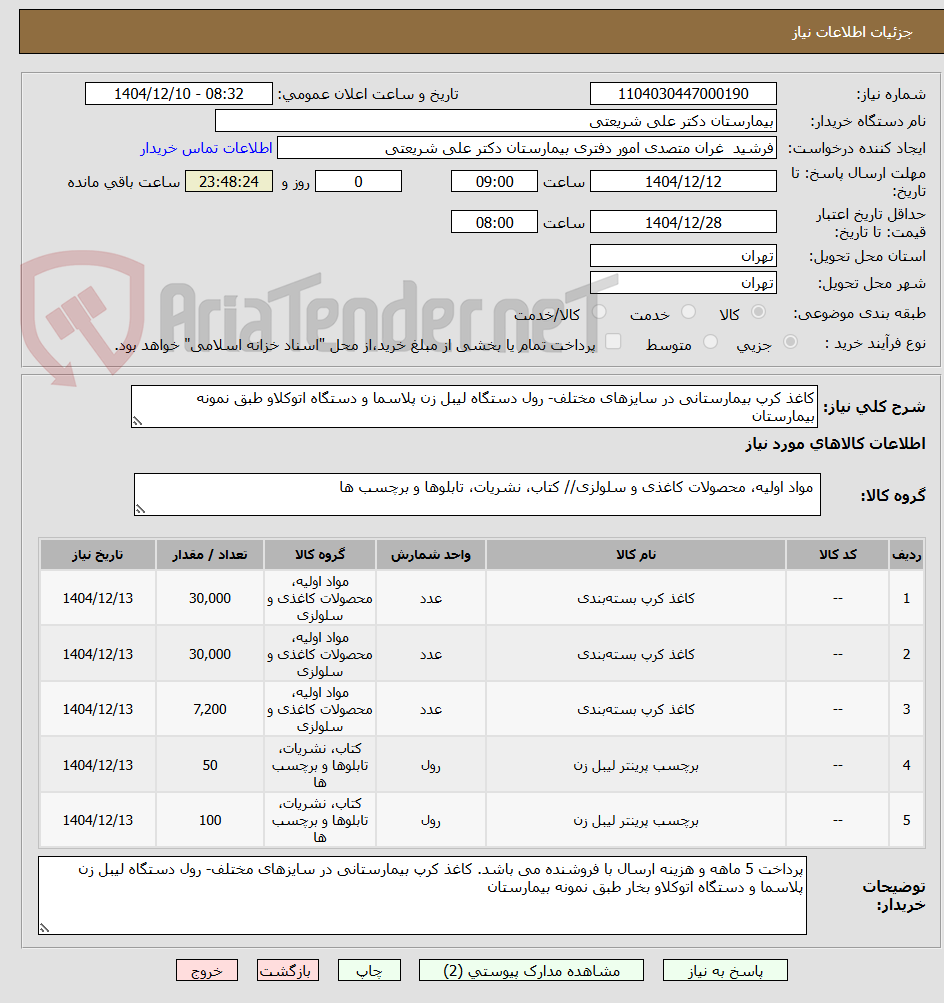Select the خدمت radio button
The height and width of the screenshot is (1003, 944).
[x=688, y=312]
